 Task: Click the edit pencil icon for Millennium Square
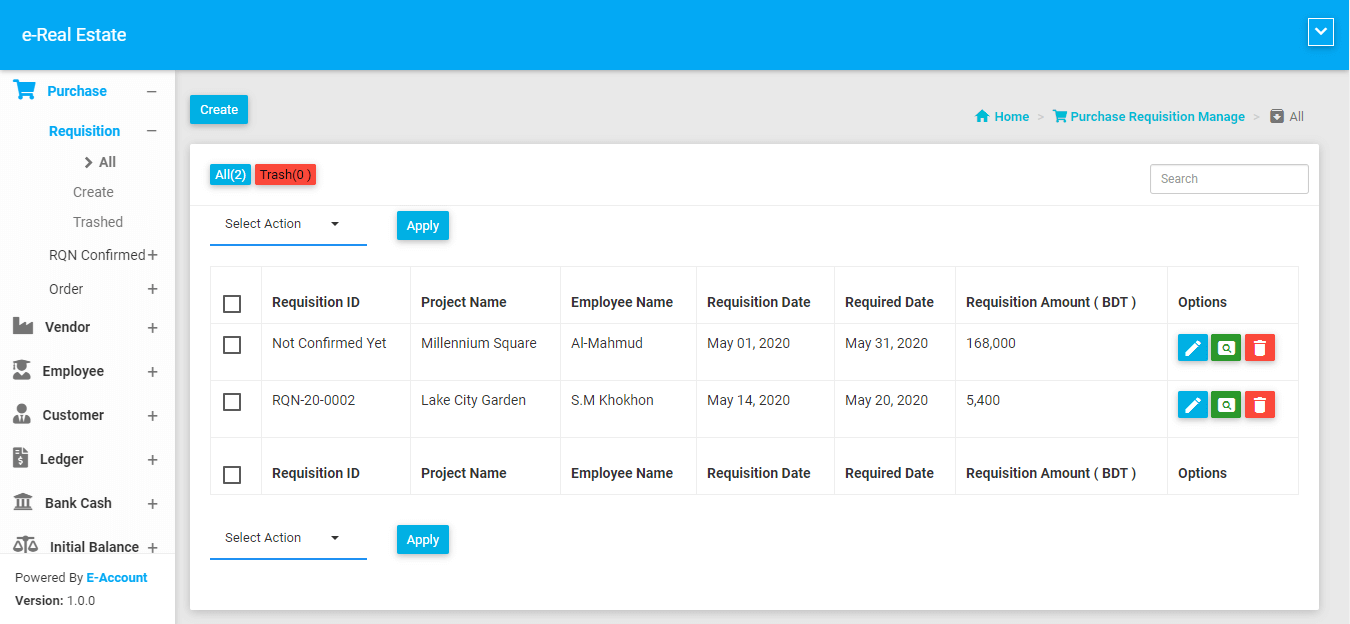[x=1192, y=348]
